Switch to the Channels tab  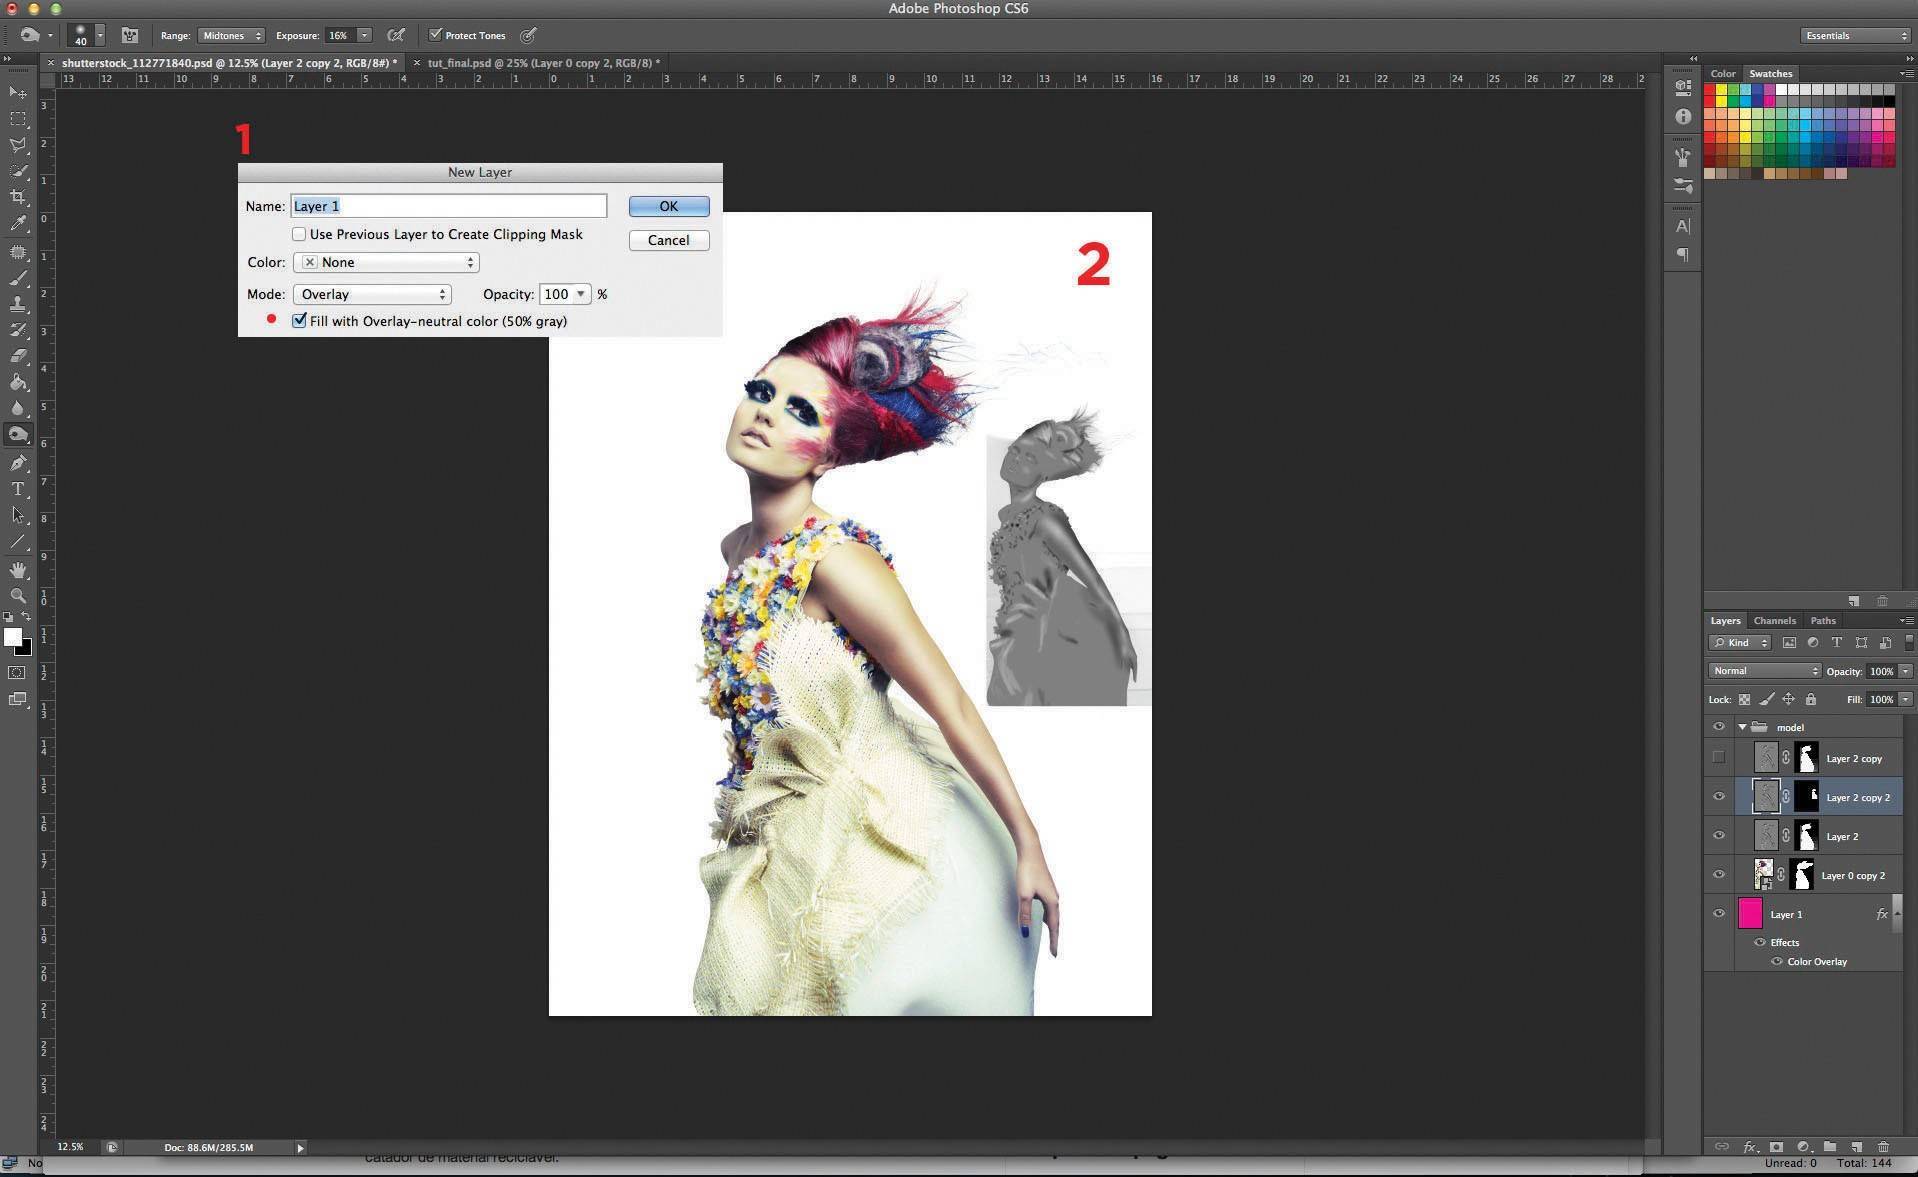[1775, 621]
